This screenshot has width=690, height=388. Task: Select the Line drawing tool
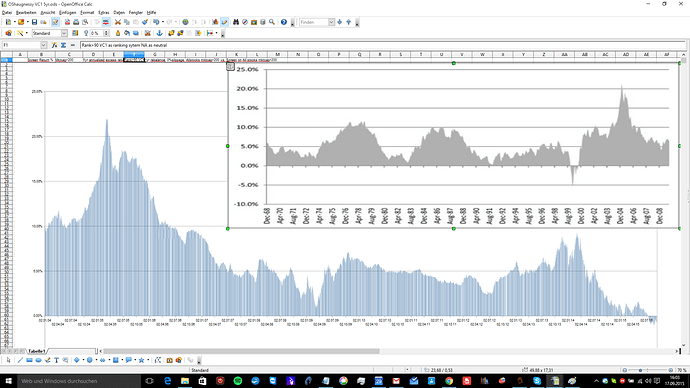(x=20, y=360)
